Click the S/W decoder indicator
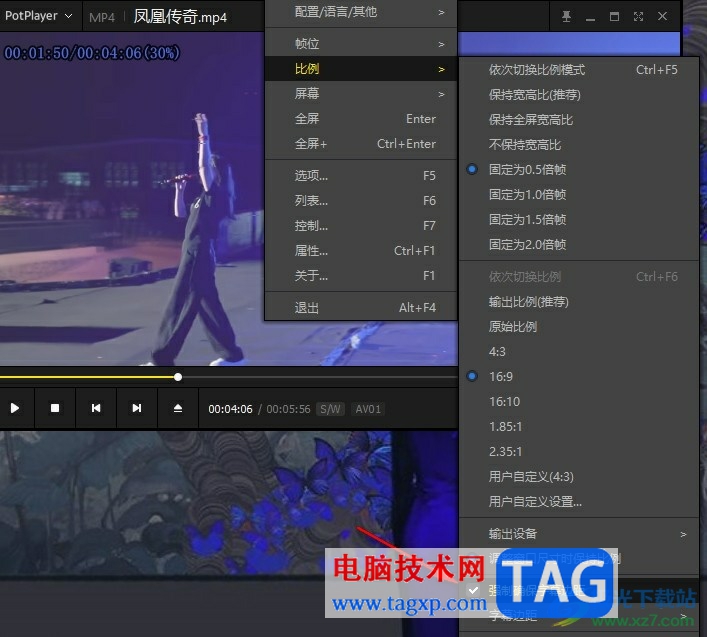 330,409
